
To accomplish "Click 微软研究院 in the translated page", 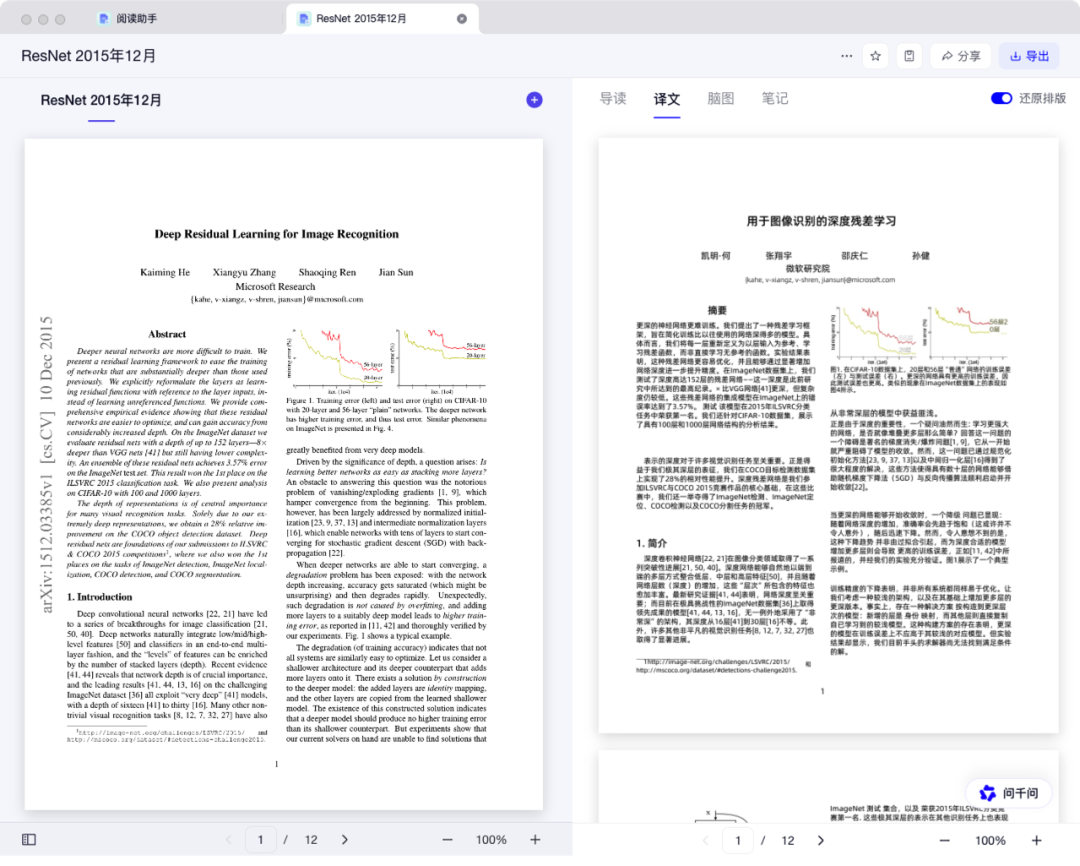I will pos(807,269).
